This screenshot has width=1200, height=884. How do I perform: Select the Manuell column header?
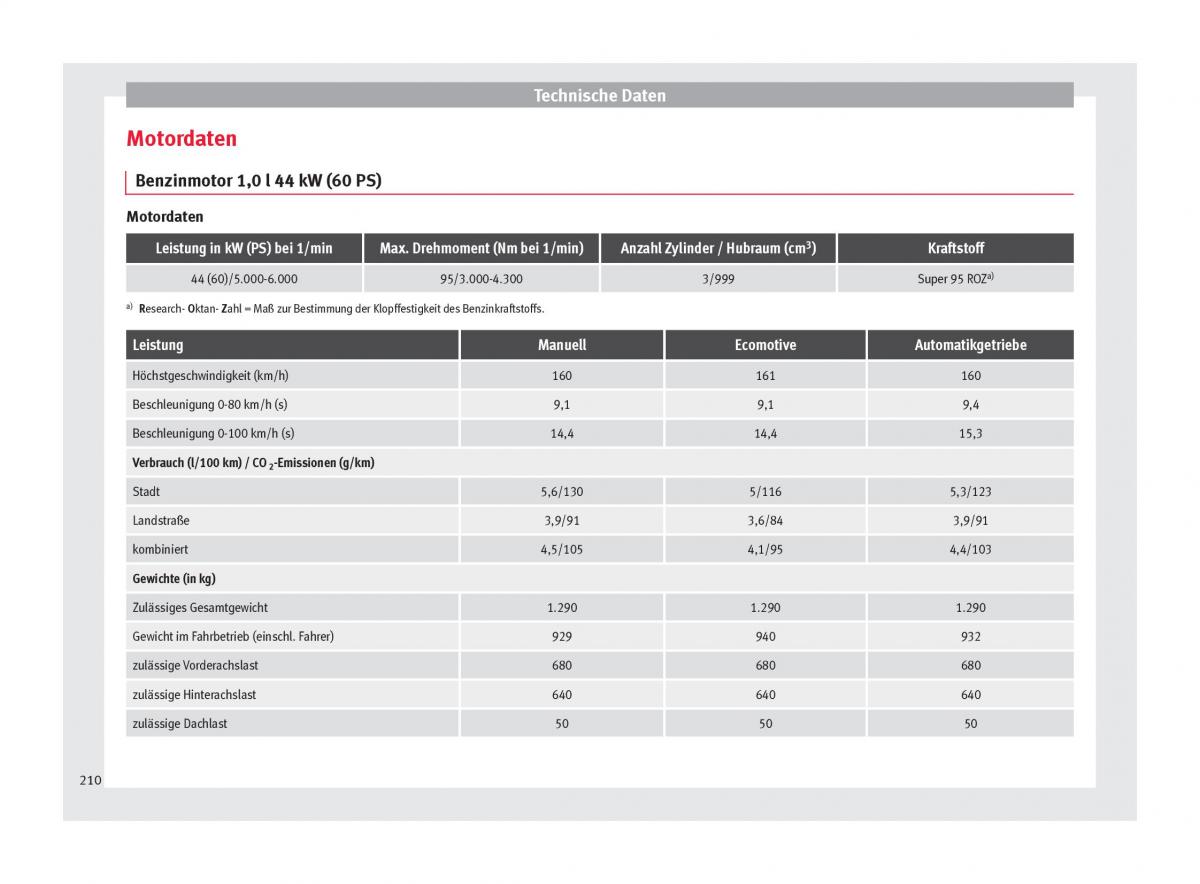[561, 345]
